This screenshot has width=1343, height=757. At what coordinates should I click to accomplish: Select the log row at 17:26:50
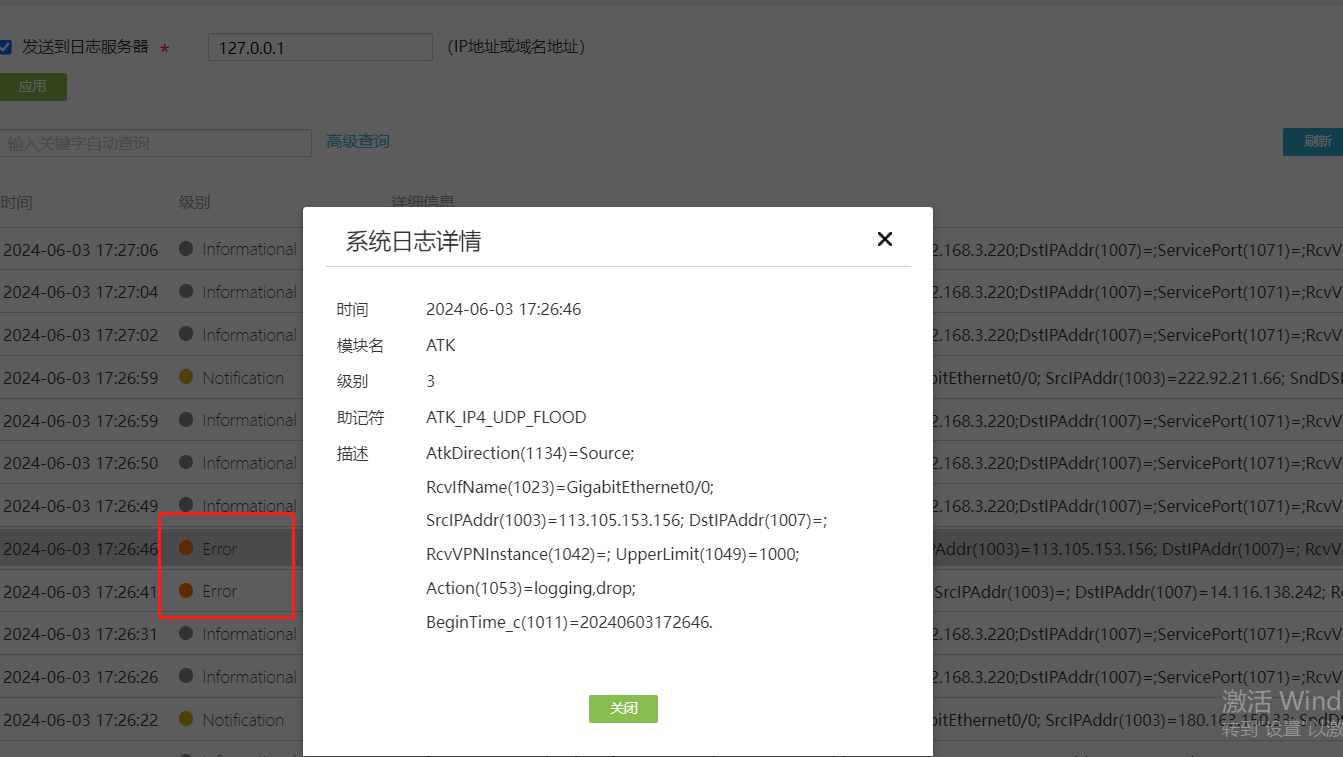point(671,463)
